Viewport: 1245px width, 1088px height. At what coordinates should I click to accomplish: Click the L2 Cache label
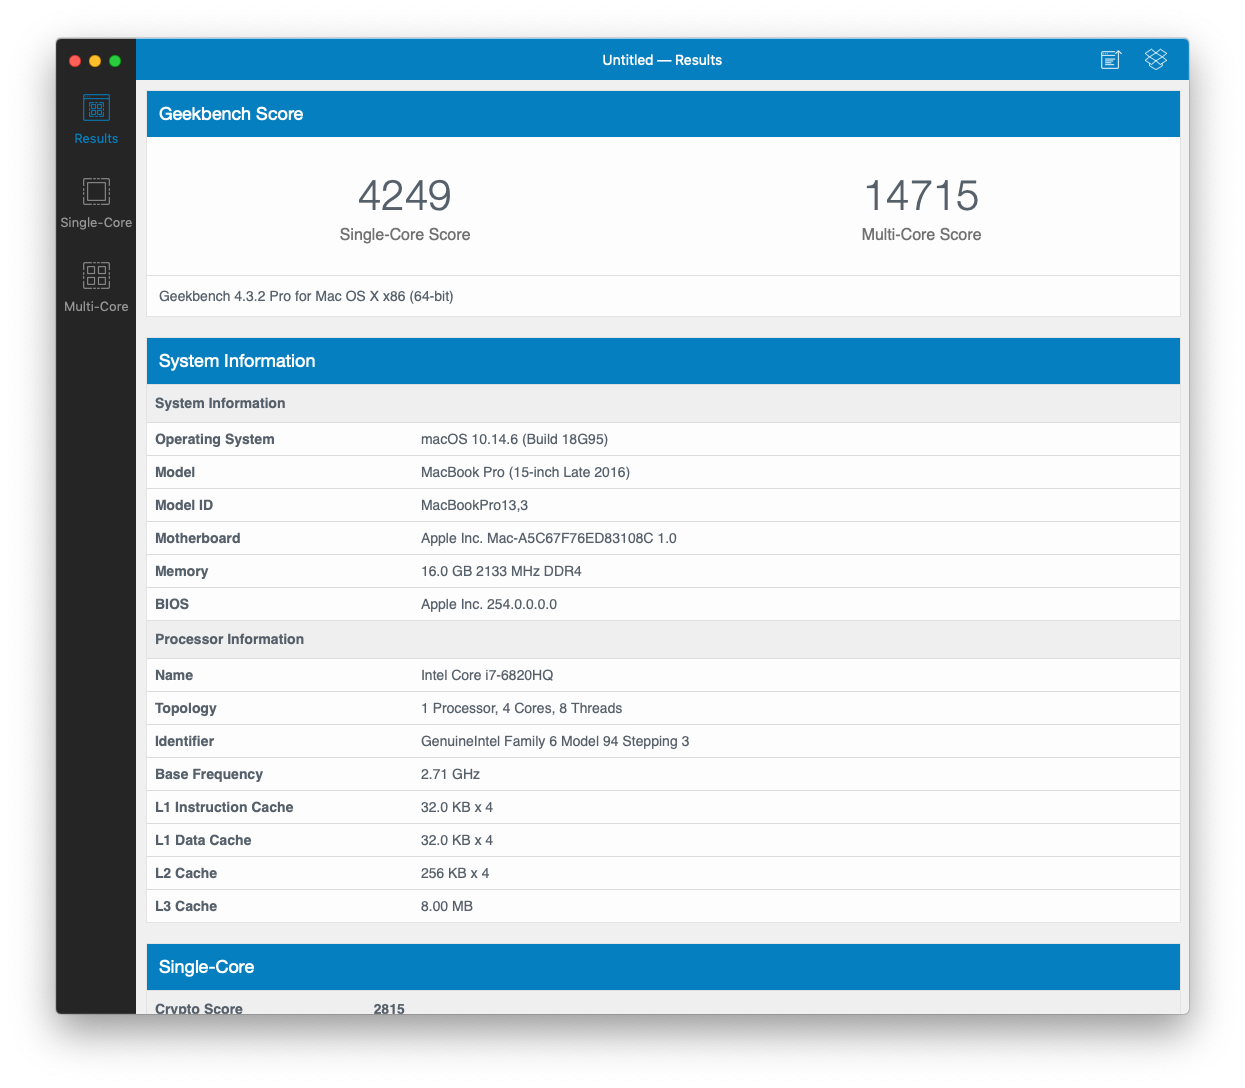[x=186, y=873]
